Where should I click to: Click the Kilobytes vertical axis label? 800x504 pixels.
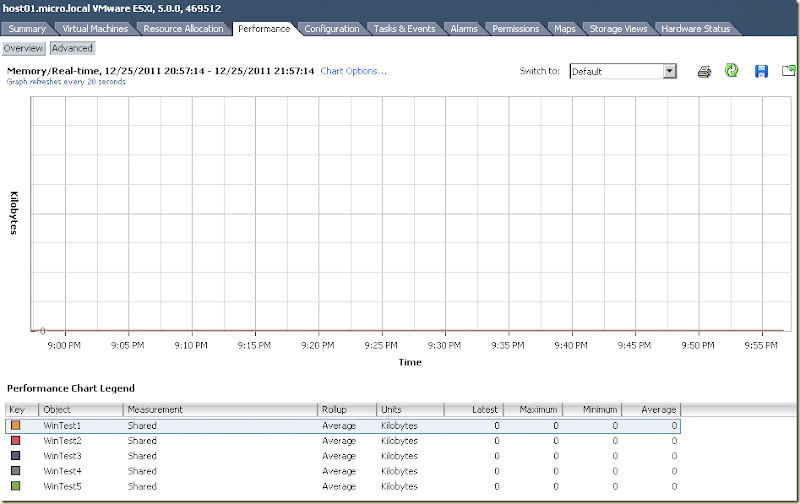[14, 213]
